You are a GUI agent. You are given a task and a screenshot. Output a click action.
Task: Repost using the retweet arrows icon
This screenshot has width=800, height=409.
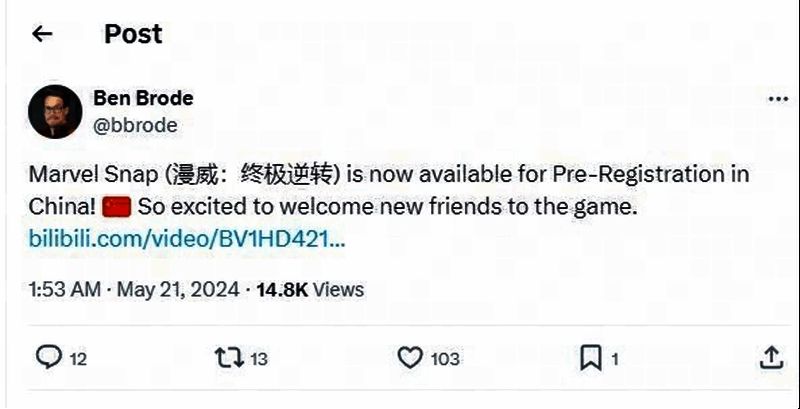(229, 358)
